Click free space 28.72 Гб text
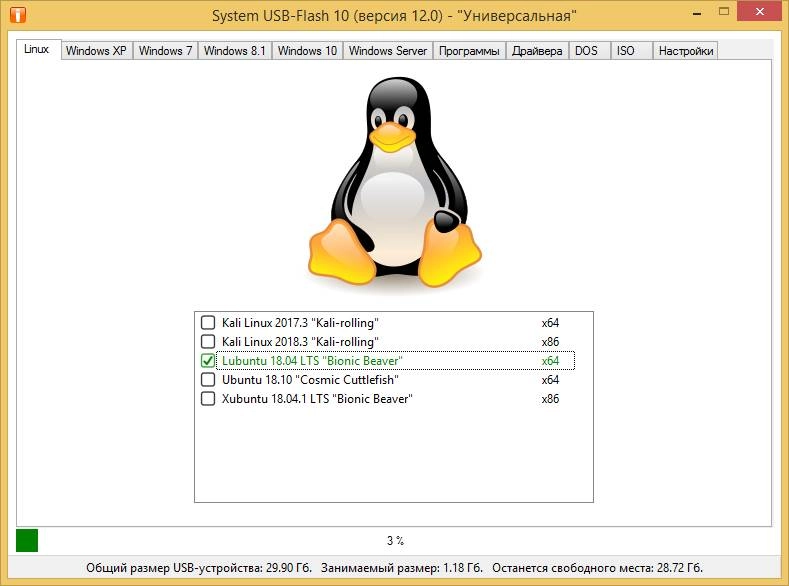789x586 pixels. click(x=597, y=568)
